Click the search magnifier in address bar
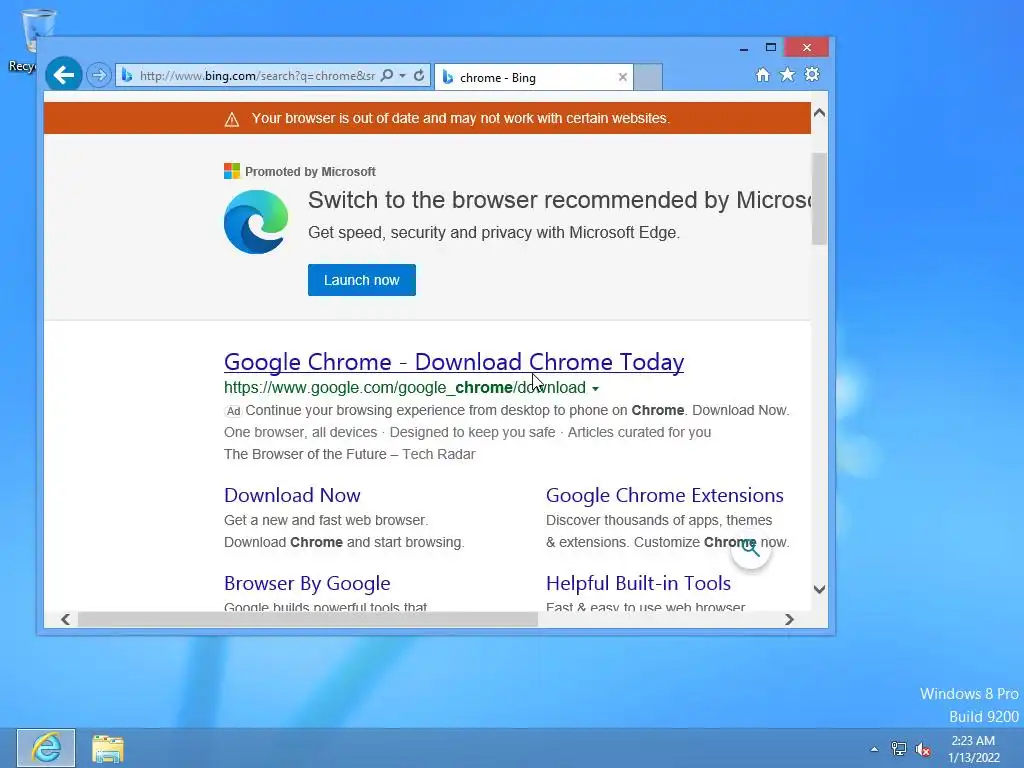The height and width of the screenshot is (768, 1024). click(x=387, y=75)
